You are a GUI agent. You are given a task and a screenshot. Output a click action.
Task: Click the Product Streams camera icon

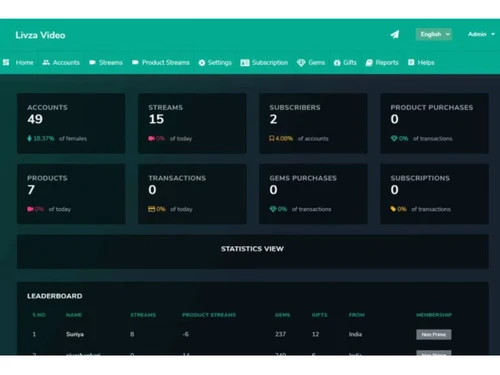135,62
